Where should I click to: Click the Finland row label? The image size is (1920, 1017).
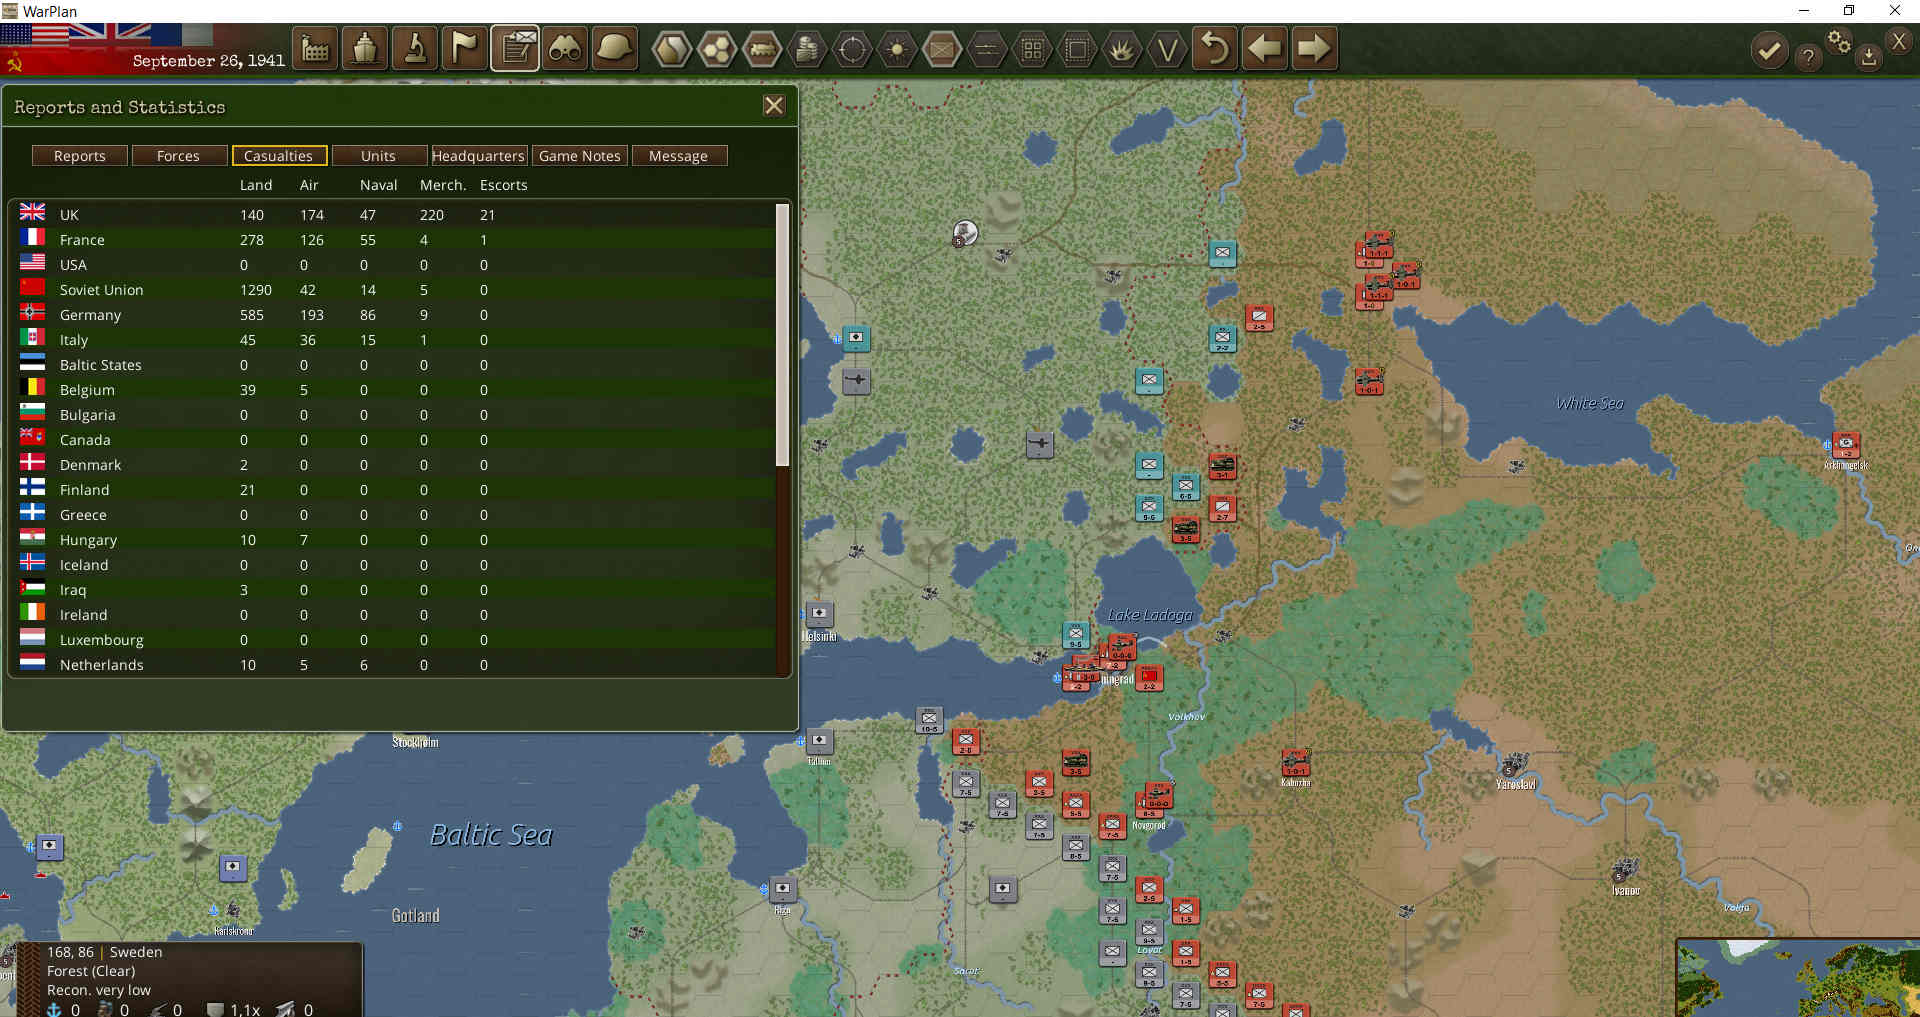(x=84, y=490)
